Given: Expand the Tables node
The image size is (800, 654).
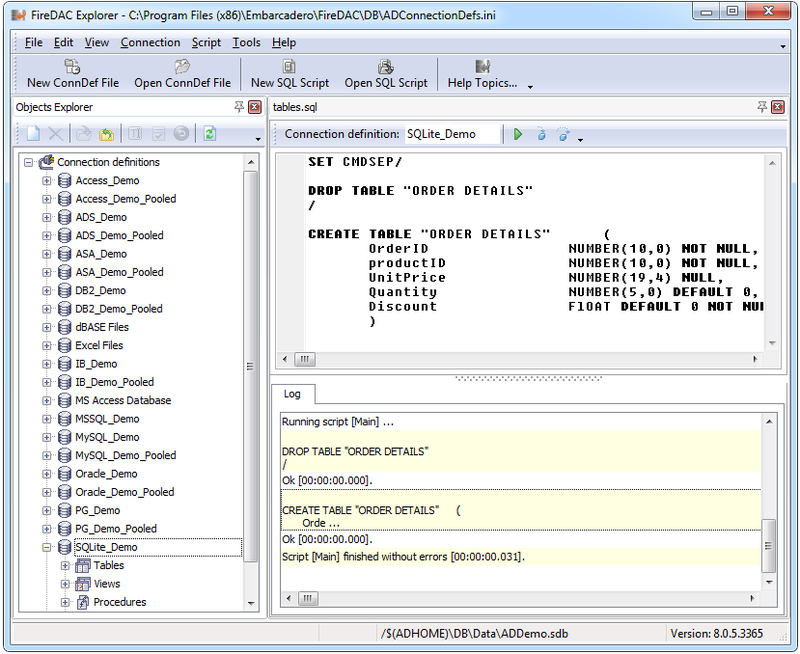Looking at the screenshot, I should [65, 566].
